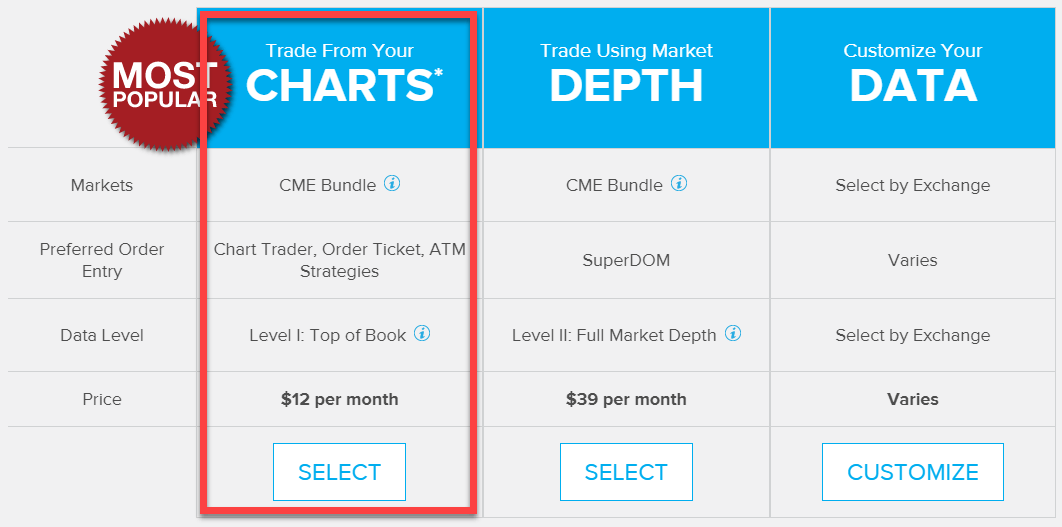Open info icon next to Level I: Top of Book
The image size is (1062, 527).
[422, 333]
